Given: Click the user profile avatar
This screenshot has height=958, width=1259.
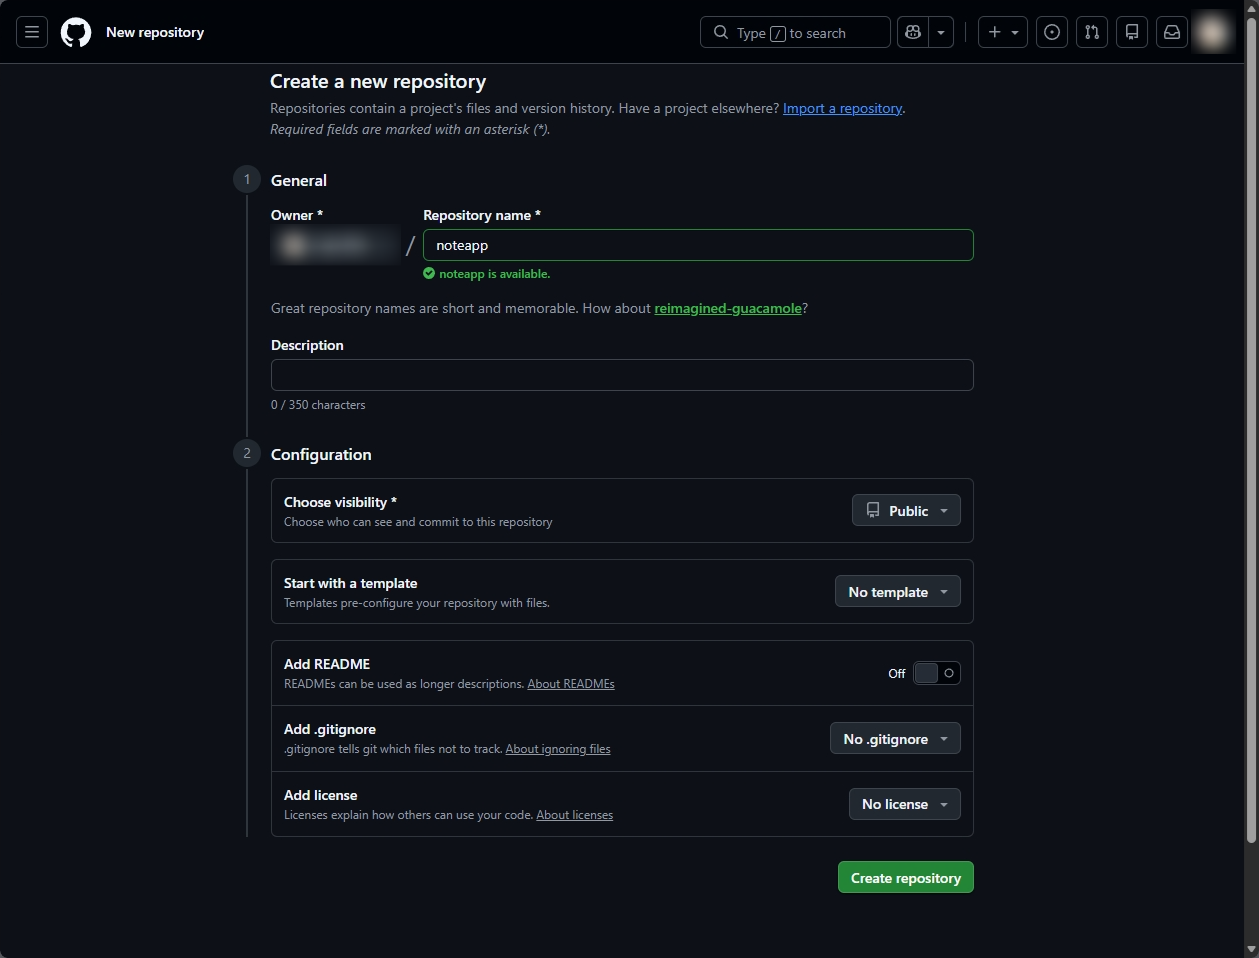Looking at the screenshot, I should [1213, 33].
